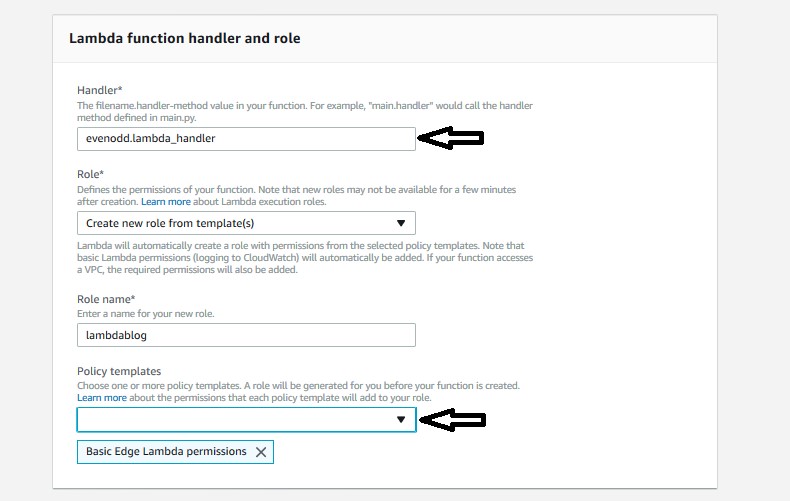Remove the Basic Edge Lambda permissions tag
Screen dimensions: 790x501
[260, 452]
